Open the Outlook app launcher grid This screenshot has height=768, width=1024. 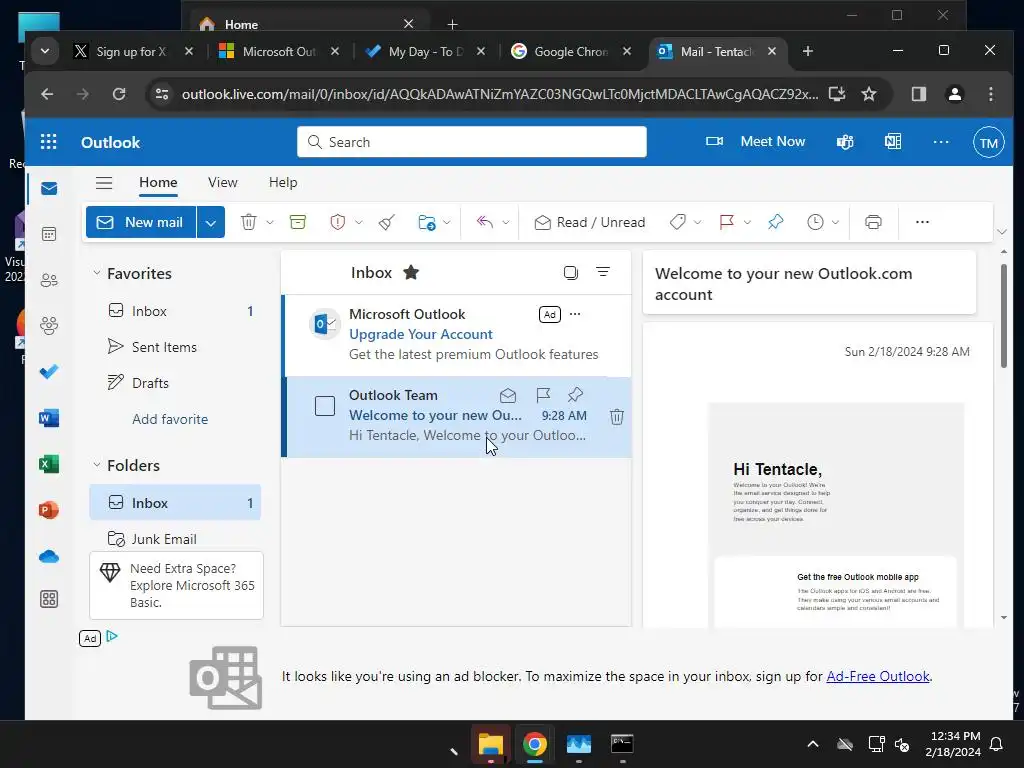click(x=48, y=142)
